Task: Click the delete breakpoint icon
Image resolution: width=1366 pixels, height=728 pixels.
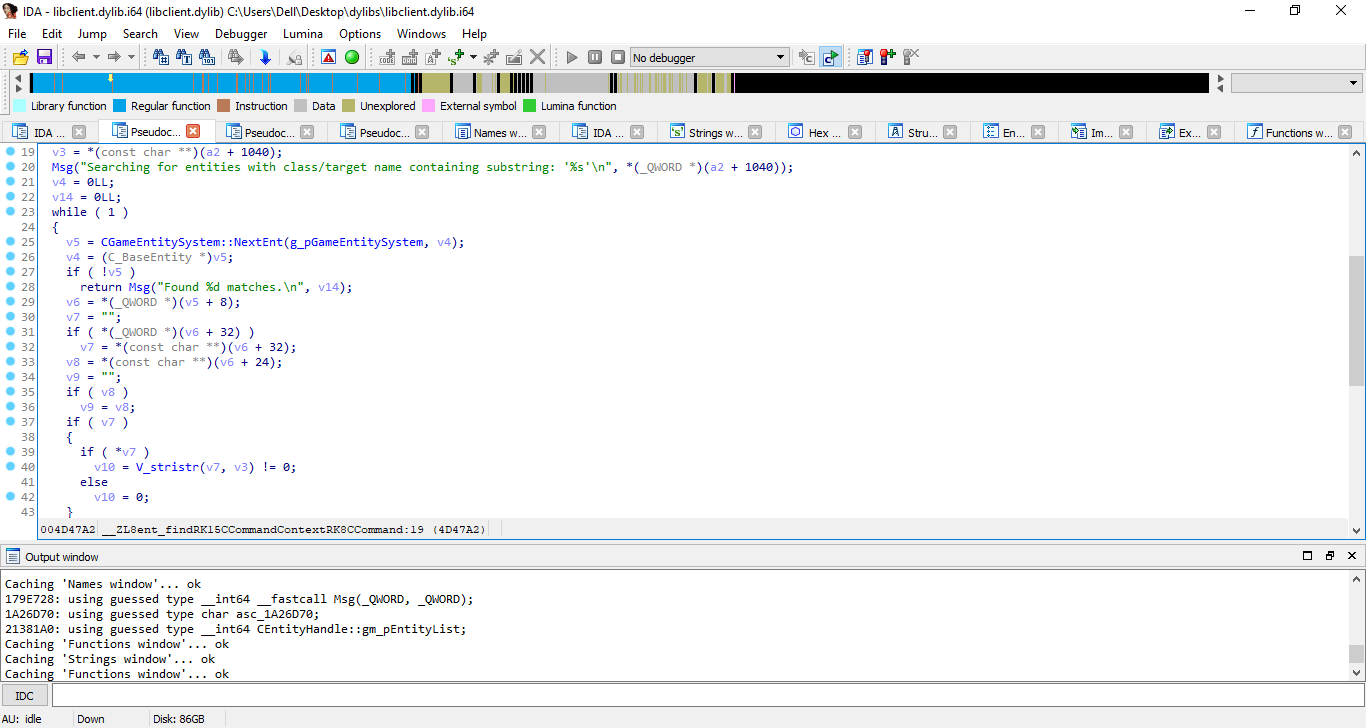Action: click(911, 57)
